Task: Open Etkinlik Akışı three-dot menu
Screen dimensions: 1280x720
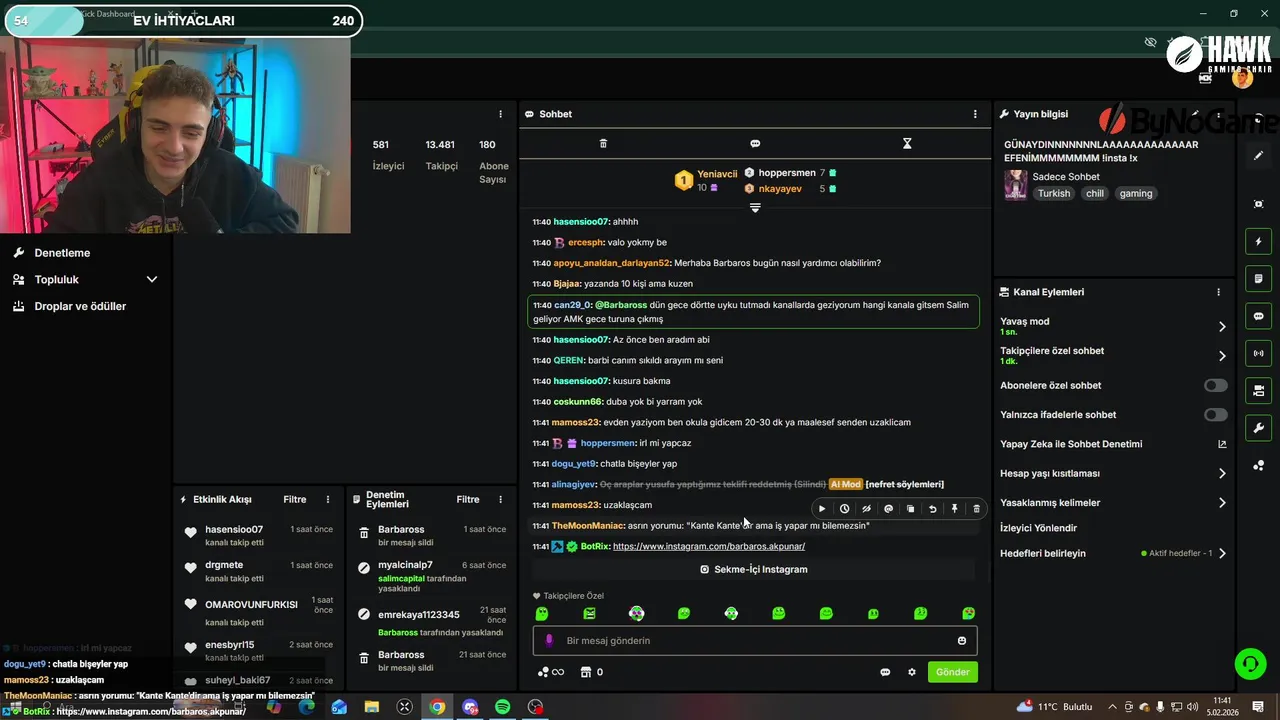Action: pyautogui.click(x=328, y=500)
